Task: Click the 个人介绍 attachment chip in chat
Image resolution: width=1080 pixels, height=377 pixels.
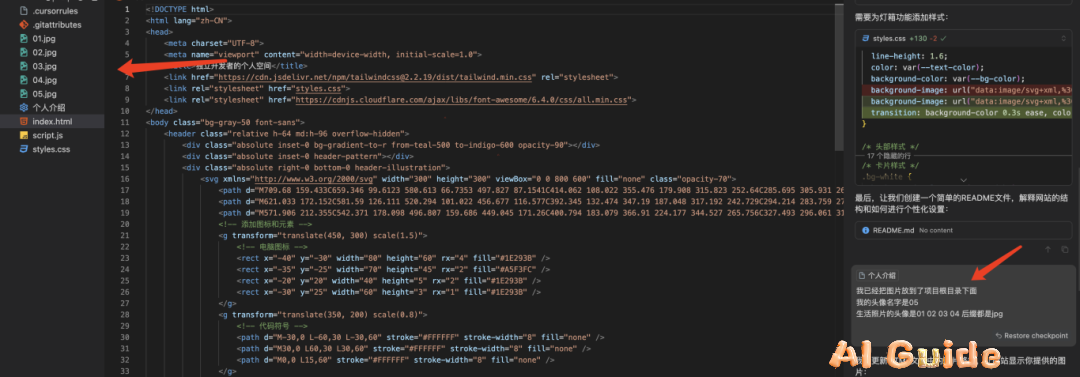Action: click(878, 275)
